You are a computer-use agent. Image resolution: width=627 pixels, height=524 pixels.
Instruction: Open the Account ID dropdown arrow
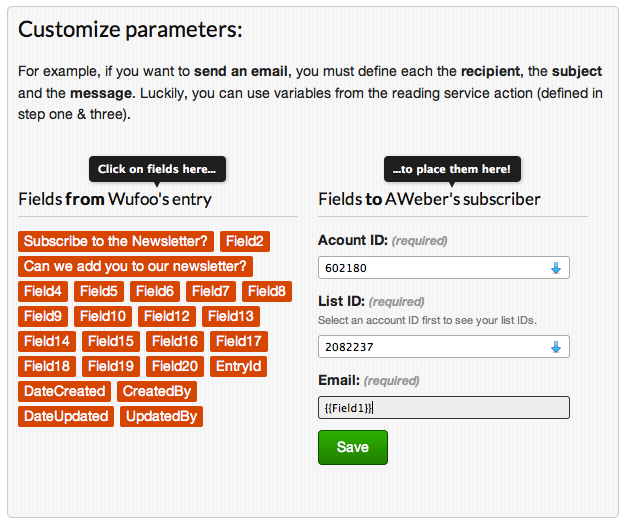[557, 268]
